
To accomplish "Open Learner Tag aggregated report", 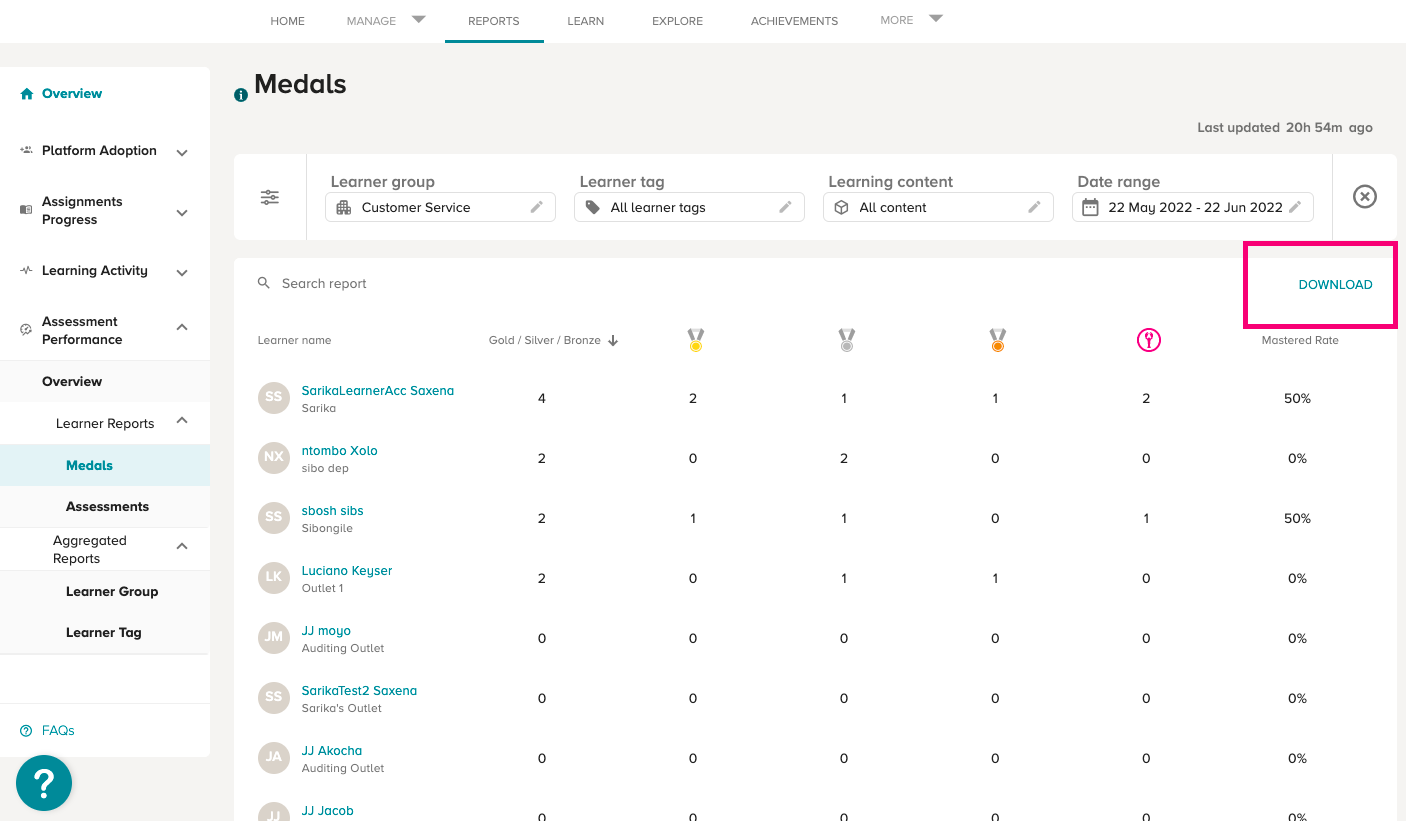I will coord(104,632).
